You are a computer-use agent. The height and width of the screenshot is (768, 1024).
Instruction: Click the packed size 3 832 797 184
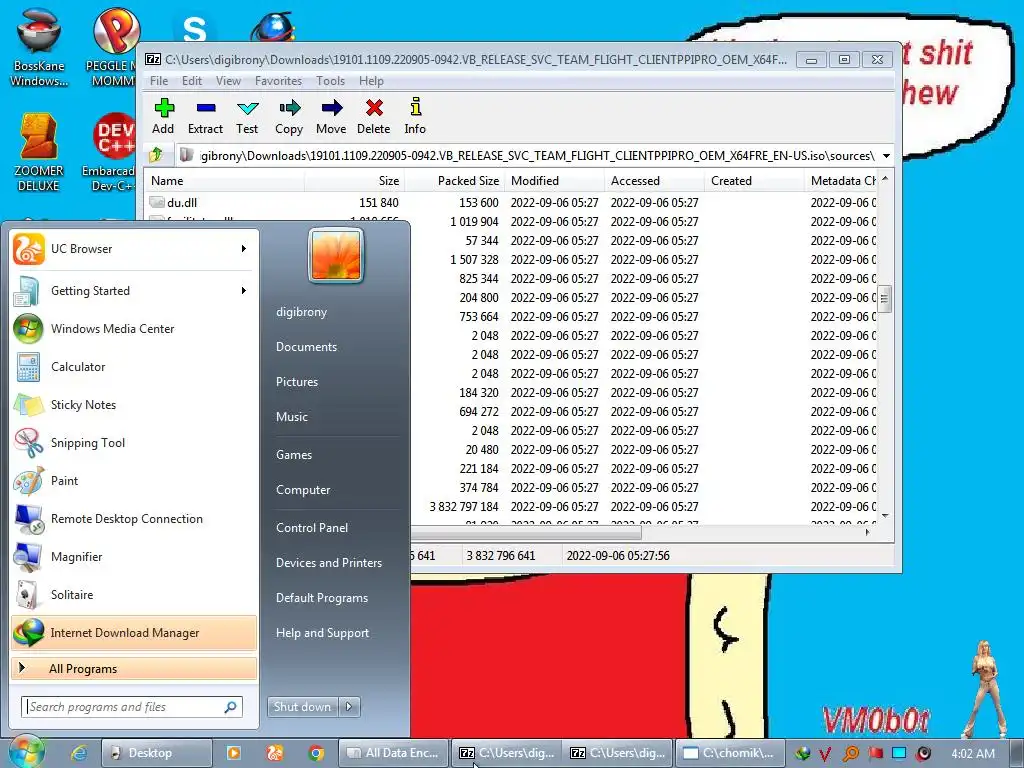click(x=464, y=507)
